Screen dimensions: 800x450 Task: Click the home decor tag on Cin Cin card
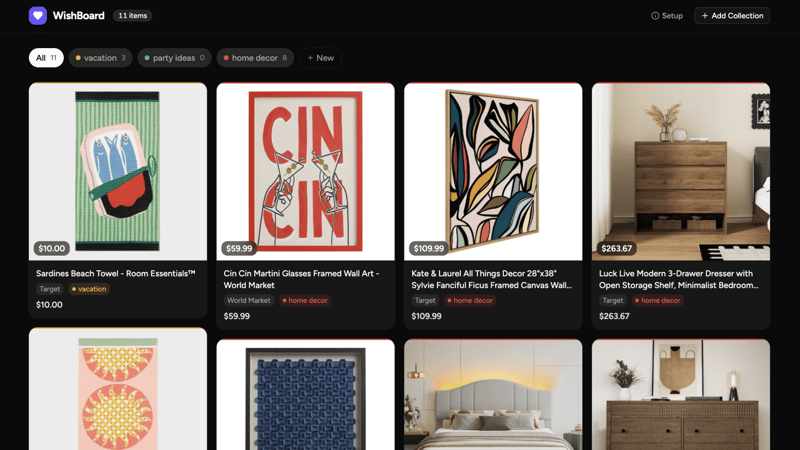point(305,301)
